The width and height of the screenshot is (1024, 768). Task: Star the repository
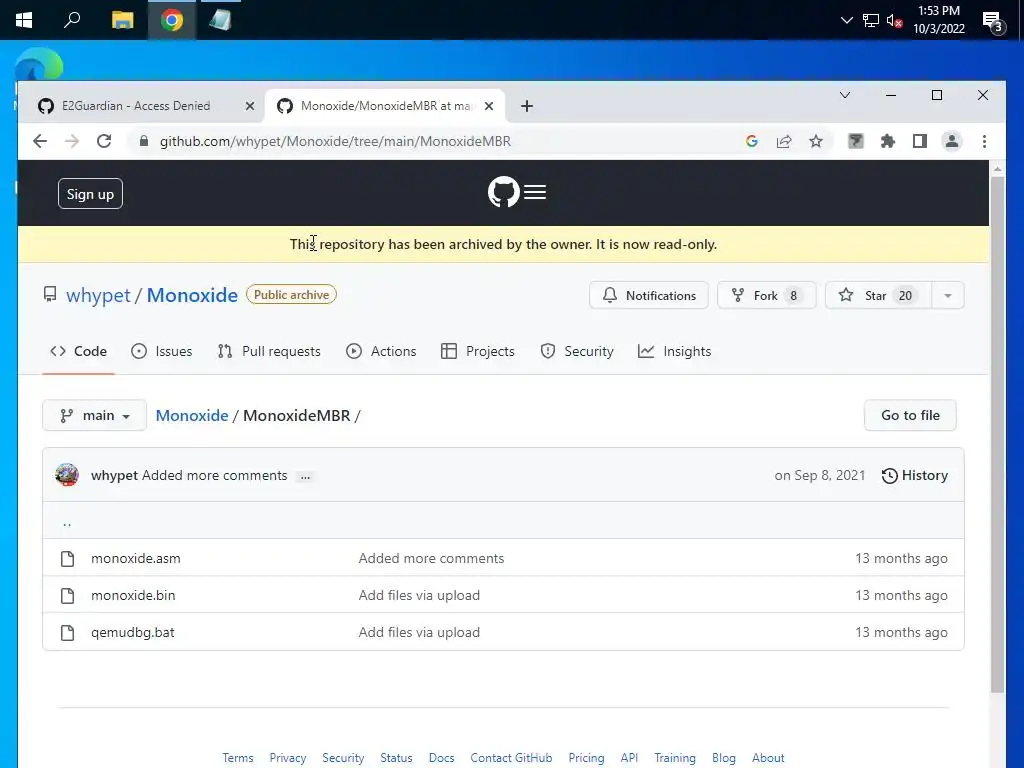pyautogui.click(x=878, y=295)
